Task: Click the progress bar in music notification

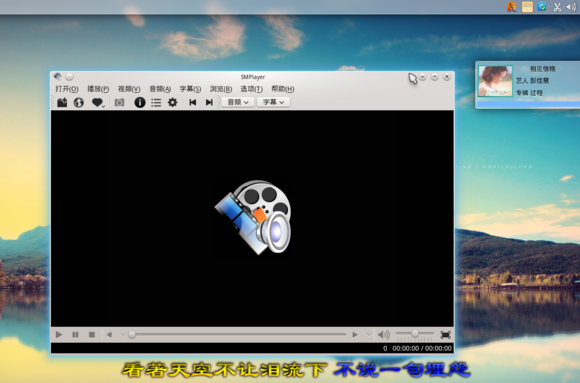Action: point(528,104)
